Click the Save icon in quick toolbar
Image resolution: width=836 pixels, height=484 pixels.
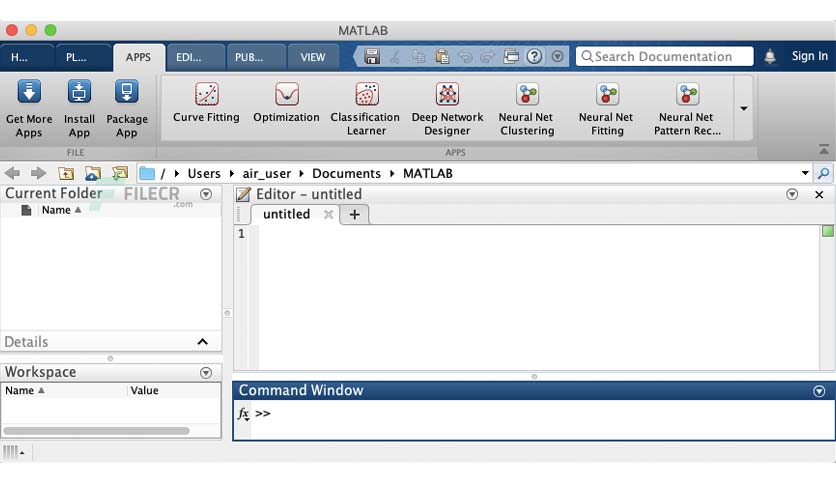click(372, 56)
